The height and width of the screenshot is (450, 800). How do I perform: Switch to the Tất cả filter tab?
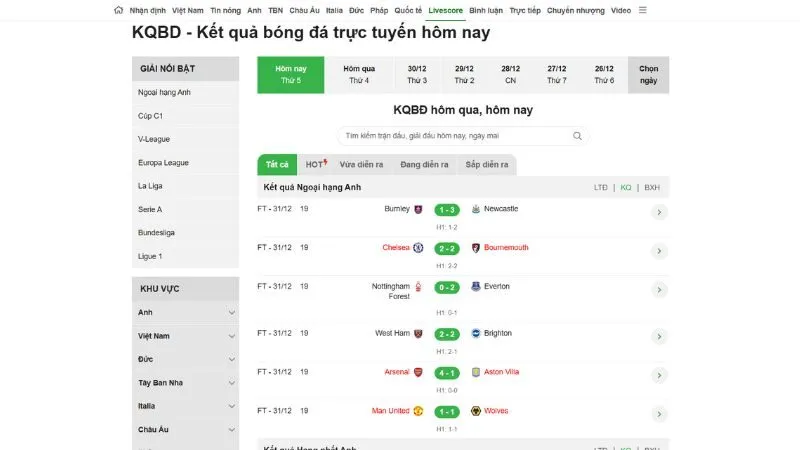[277, 165]
